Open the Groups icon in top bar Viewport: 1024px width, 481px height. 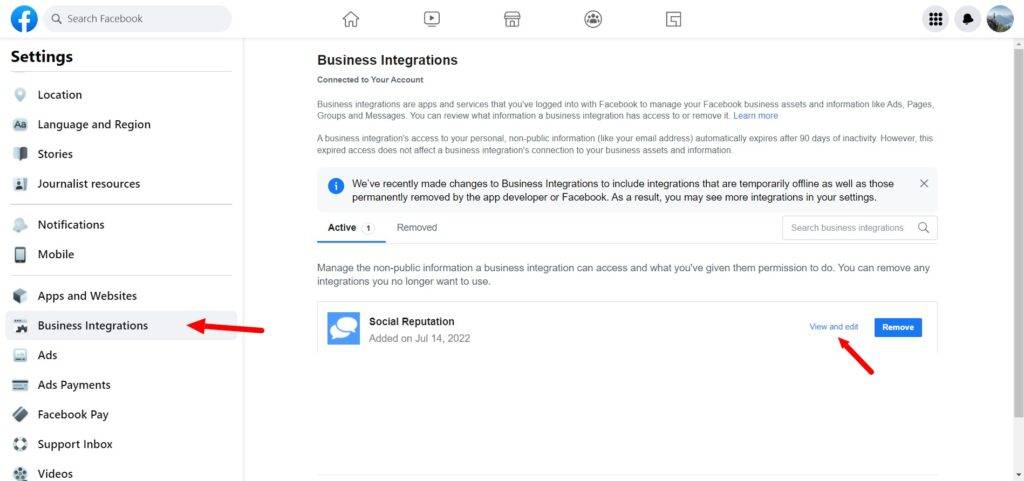coord(593,19)
